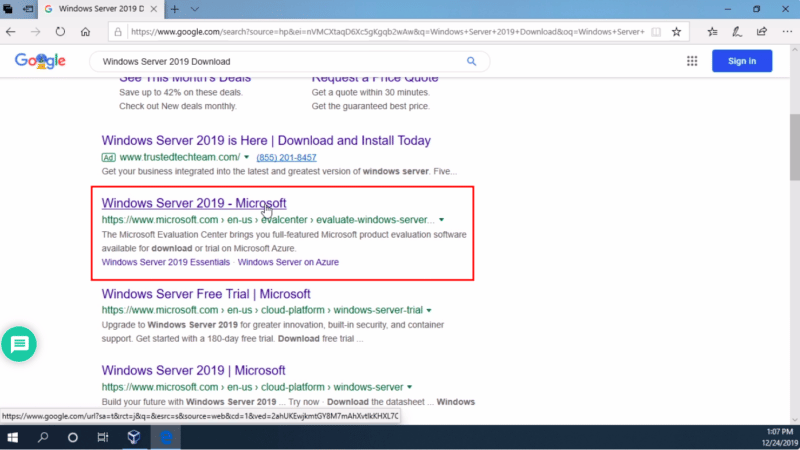Screen dimensions: 800x450
Task: Click the blue Sign in button
Action: pos(741,61)
